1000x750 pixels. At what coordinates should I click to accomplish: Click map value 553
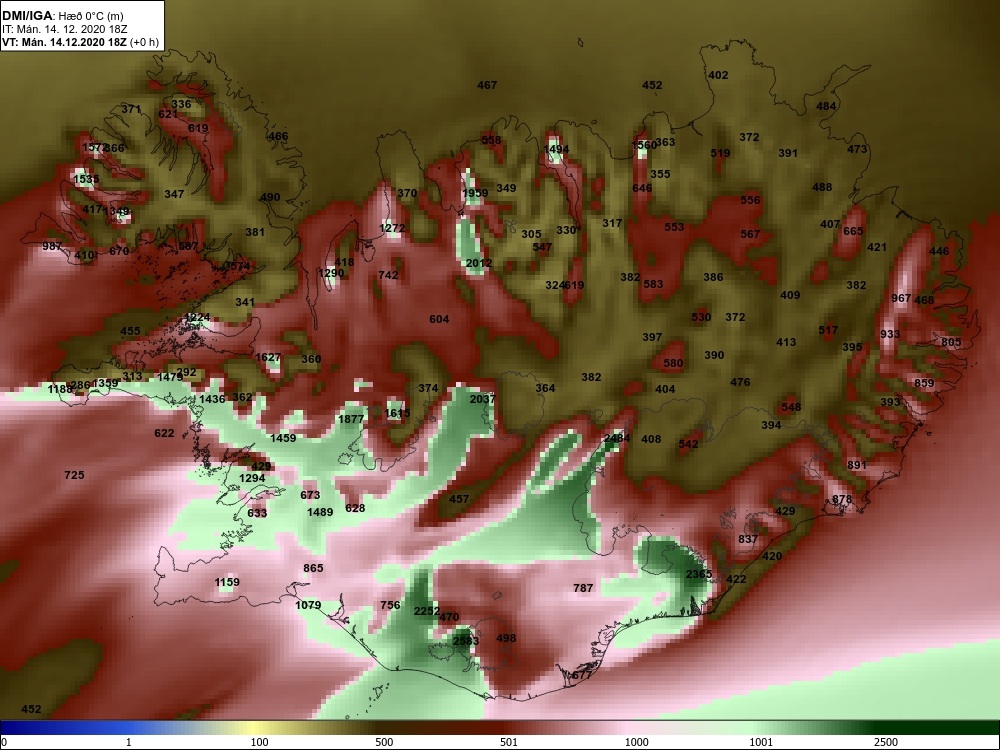[x=674, y=227]
